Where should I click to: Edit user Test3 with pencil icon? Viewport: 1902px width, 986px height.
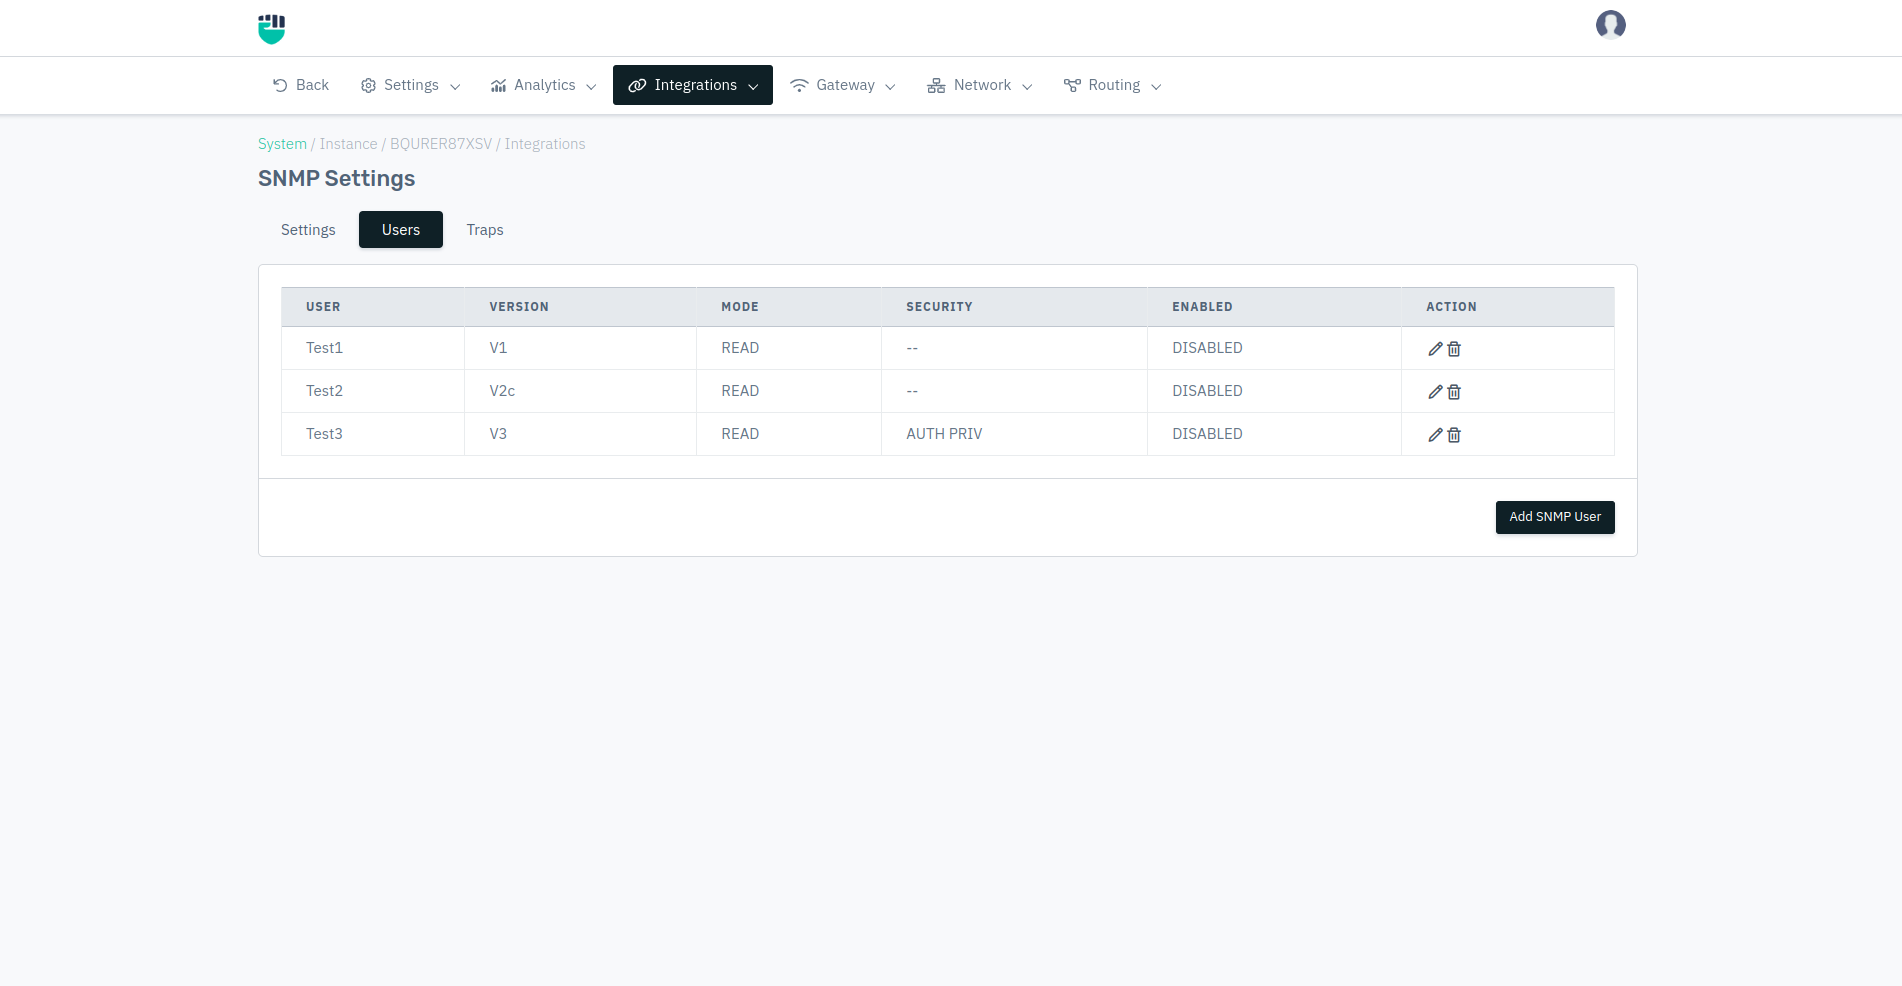pos(1435,435)
